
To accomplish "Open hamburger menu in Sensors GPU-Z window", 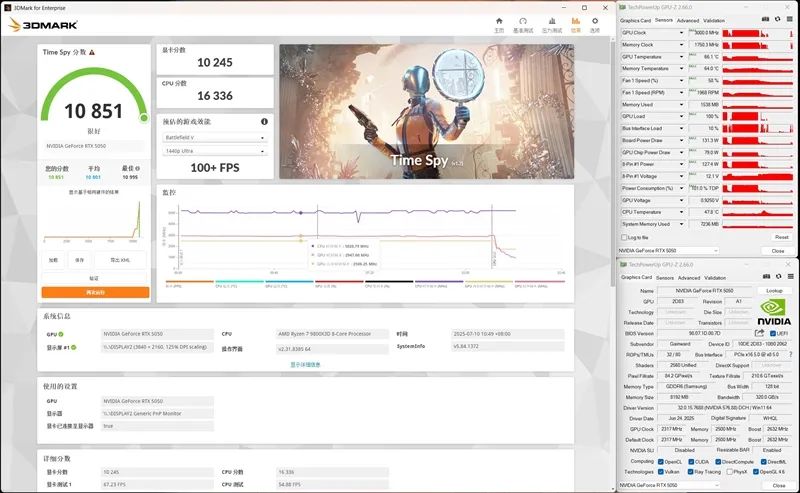I will coord(790,19).
